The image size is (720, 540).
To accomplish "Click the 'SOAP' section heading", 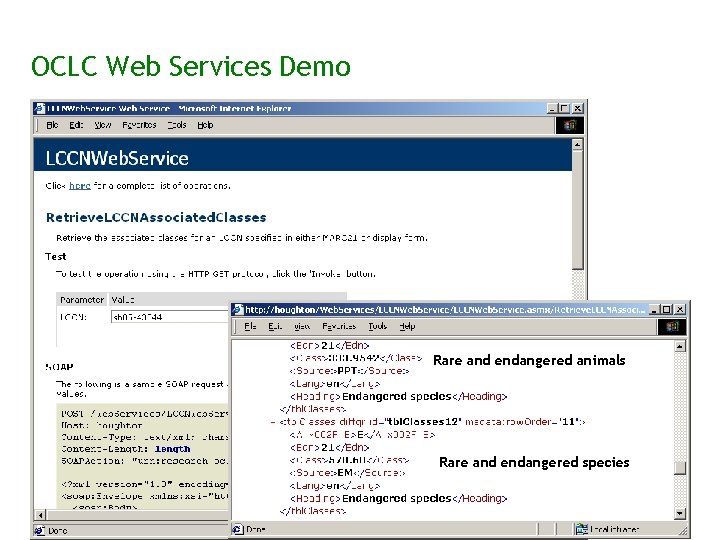I will tap(59, 367).
